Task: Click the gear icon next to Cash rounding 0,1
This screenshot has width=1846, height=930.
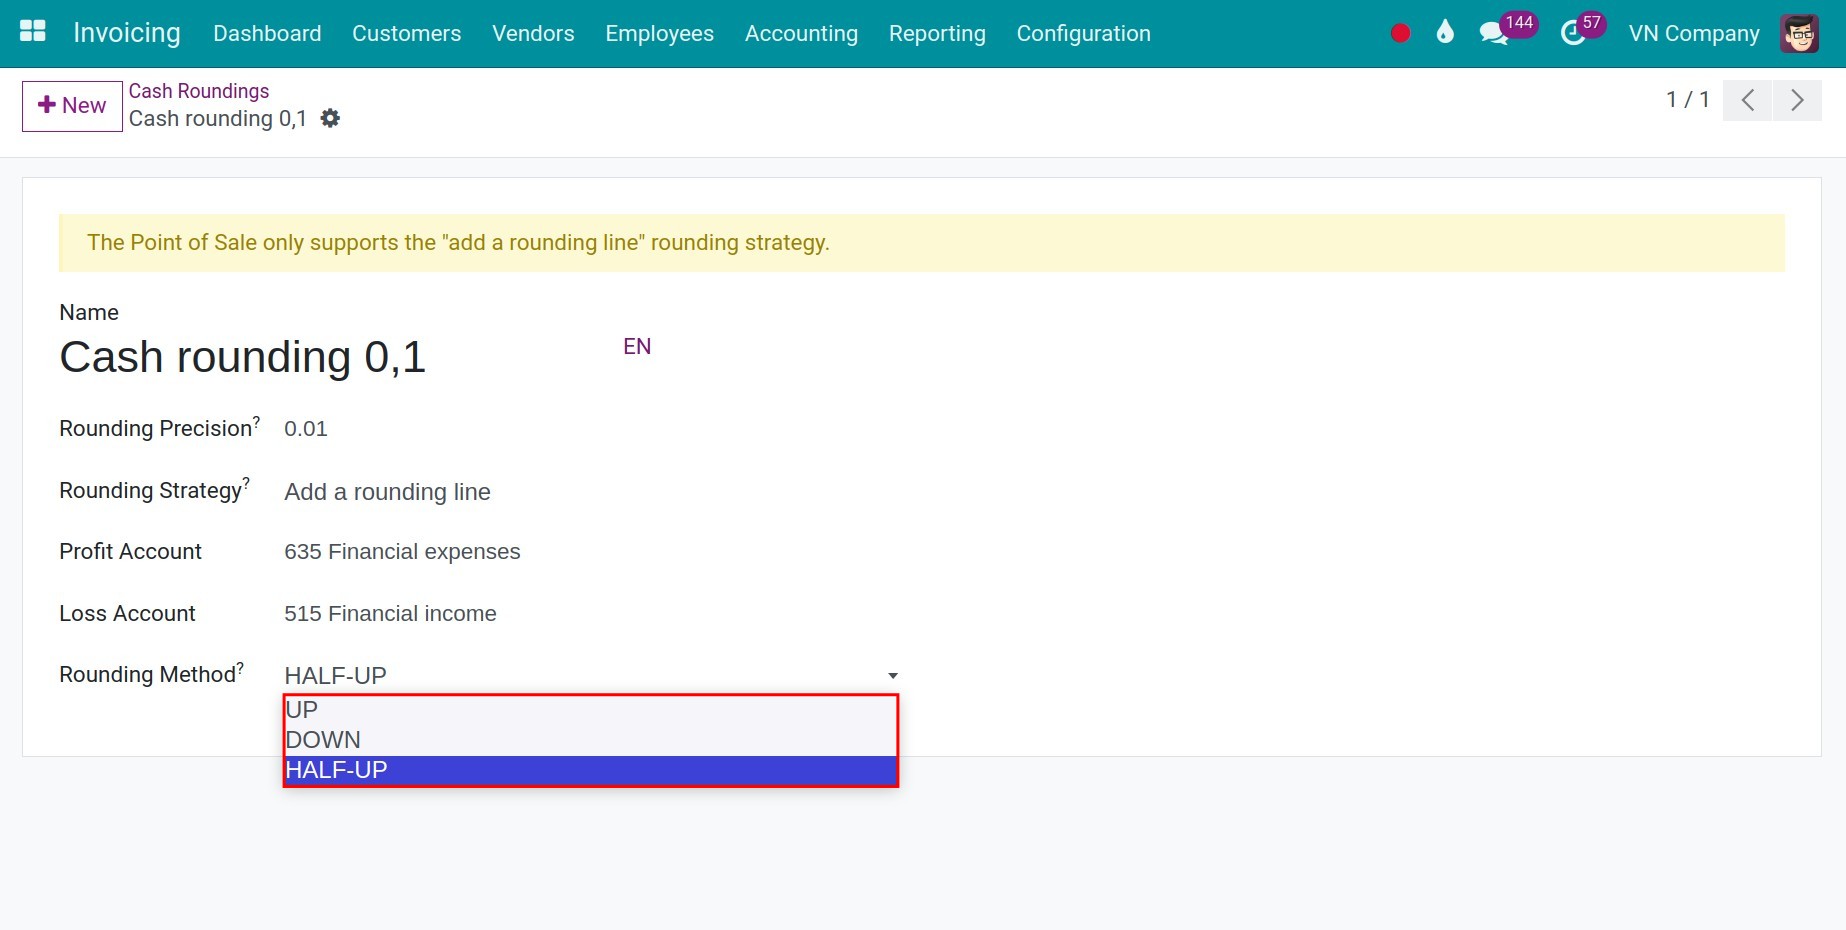Action: pyautogui.click(x=330, y=118)
